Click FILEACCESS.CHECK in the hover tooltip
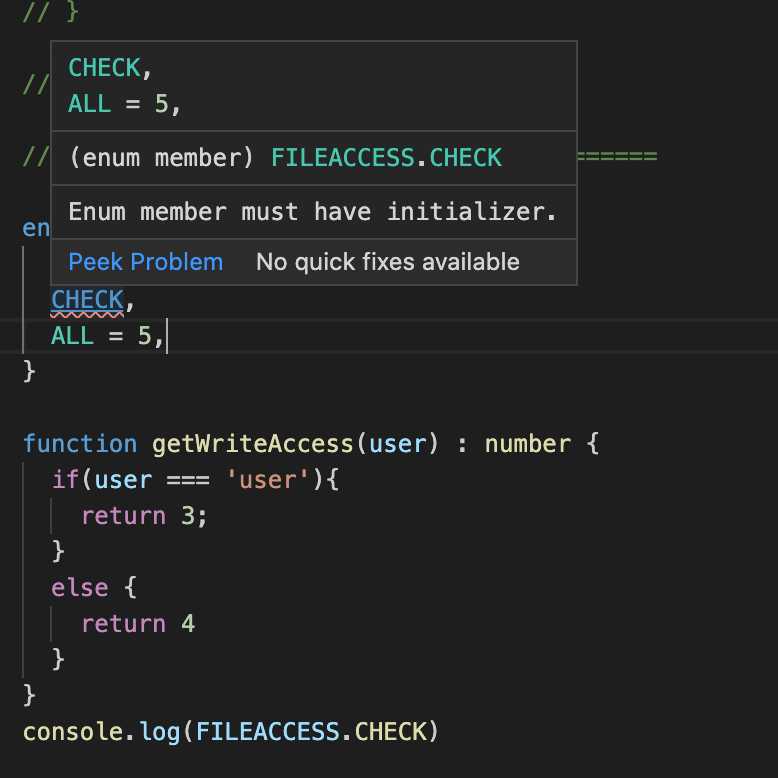This screenshot has width=778, height=778. (x=386, y=158)
